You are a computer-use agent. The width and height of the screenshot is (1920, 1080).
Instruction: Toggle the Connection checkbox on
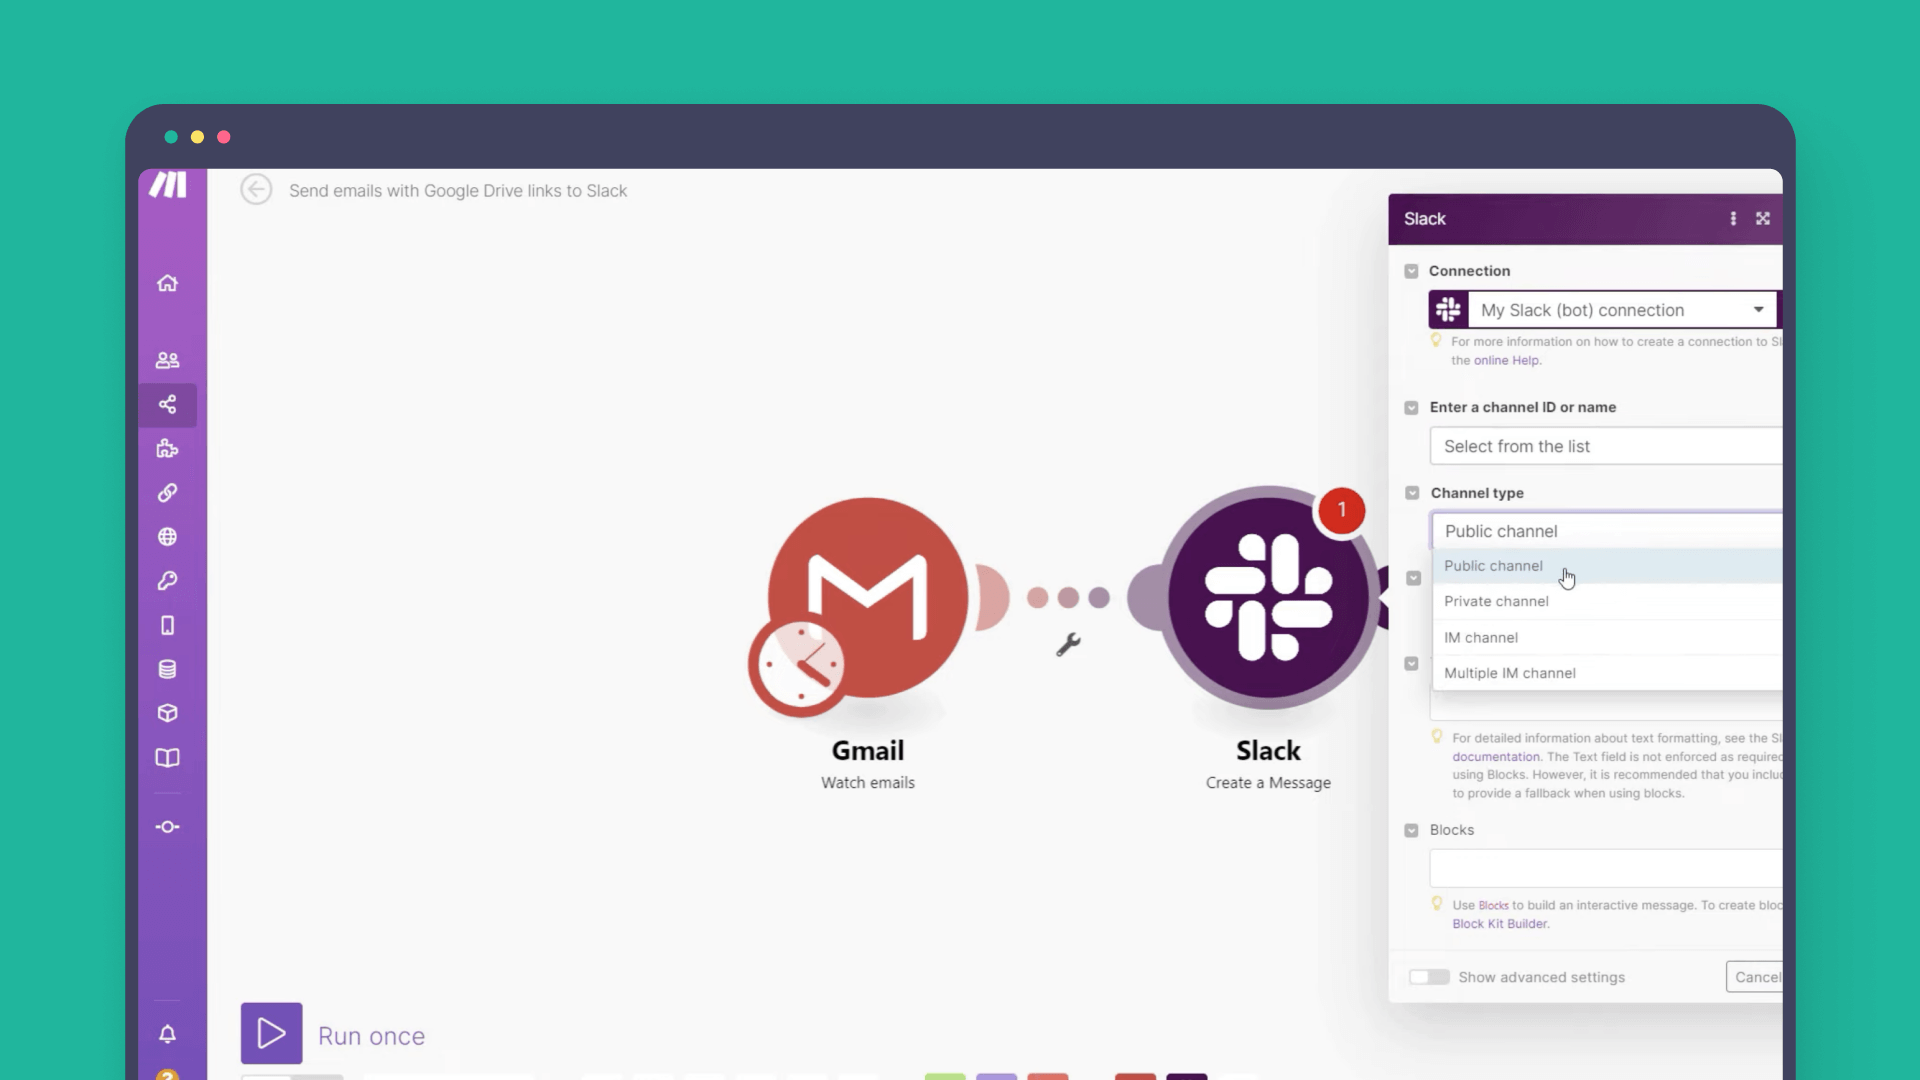coord(1411,272)
